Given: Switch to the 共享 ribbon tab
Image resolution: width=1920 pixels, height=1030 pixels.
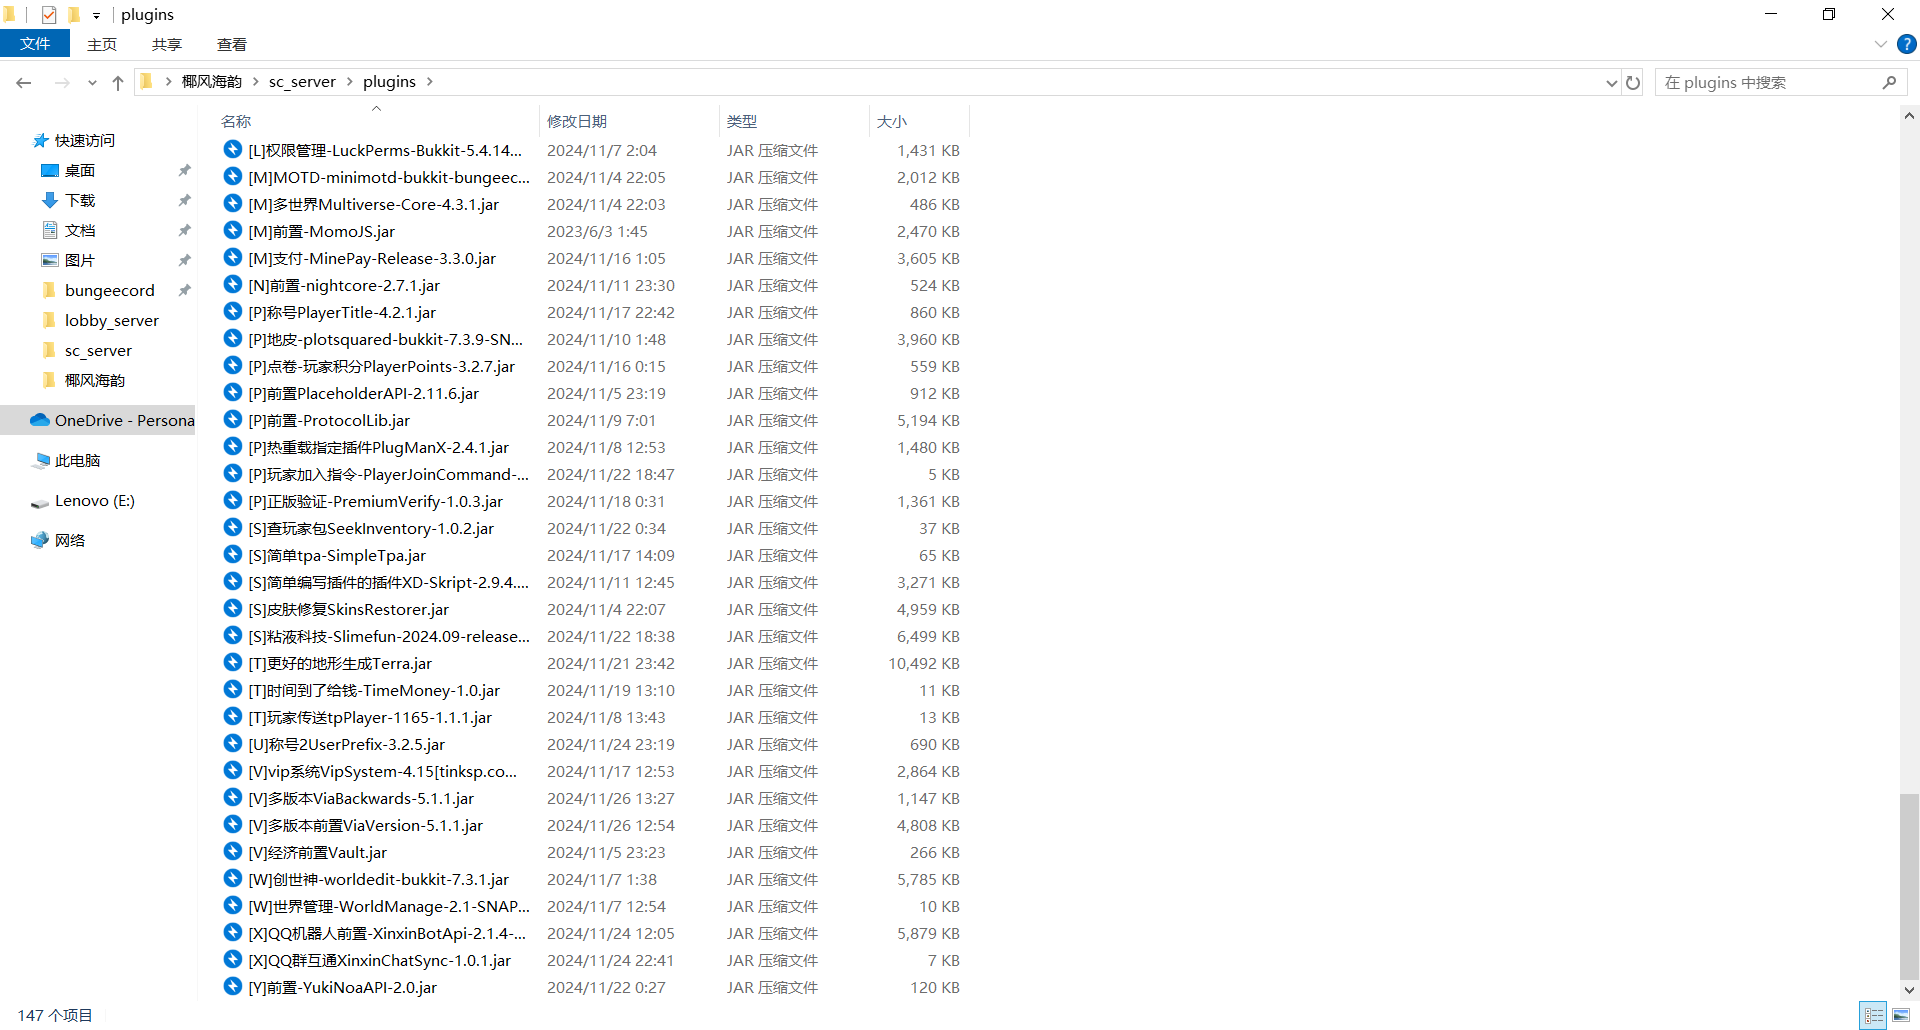Looking at the screenshot, I should coord(167,44).
